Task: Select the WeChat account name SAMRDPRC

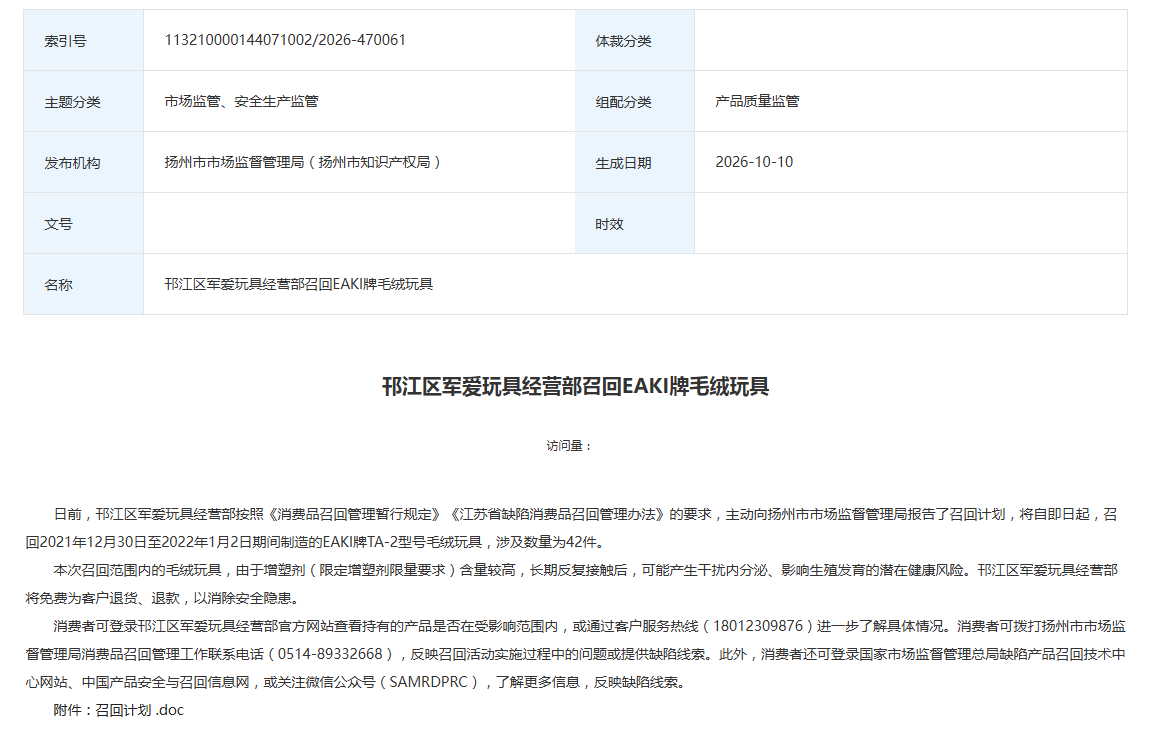Action: coord(429,682)
